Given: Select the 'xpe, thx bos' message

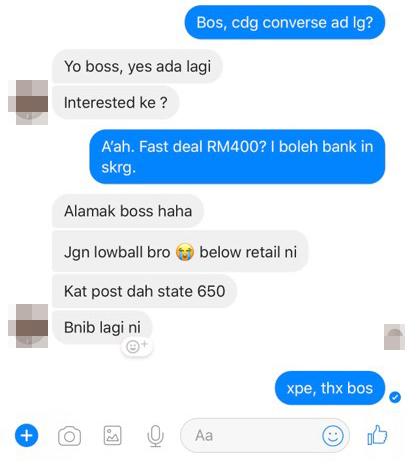Looking at the screenshot, I should [330, 388].
